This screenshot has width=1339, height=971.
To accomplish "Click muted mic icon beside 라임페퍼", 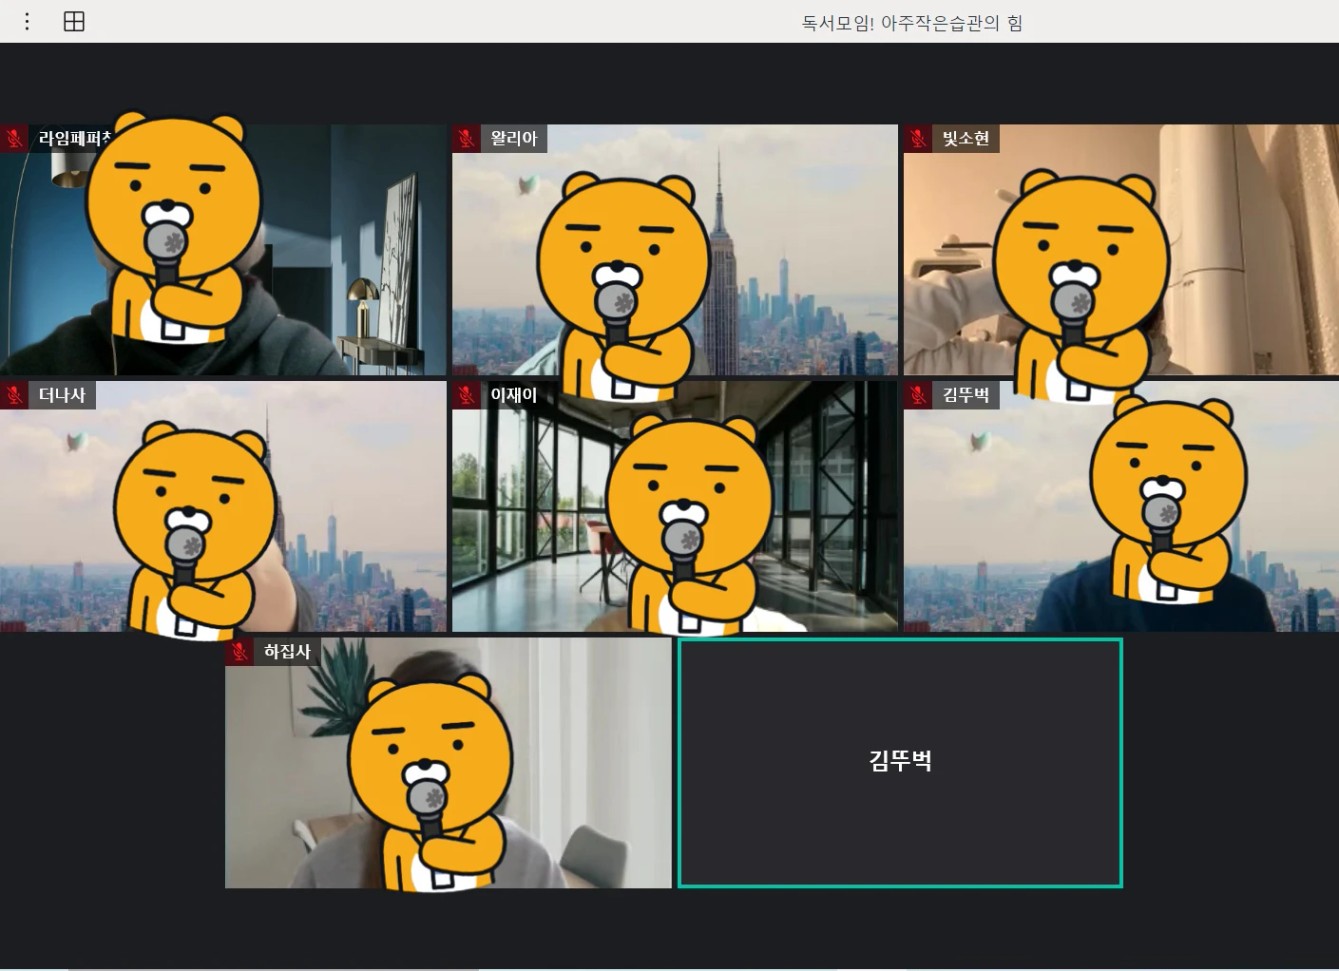I will coord(14,138).
